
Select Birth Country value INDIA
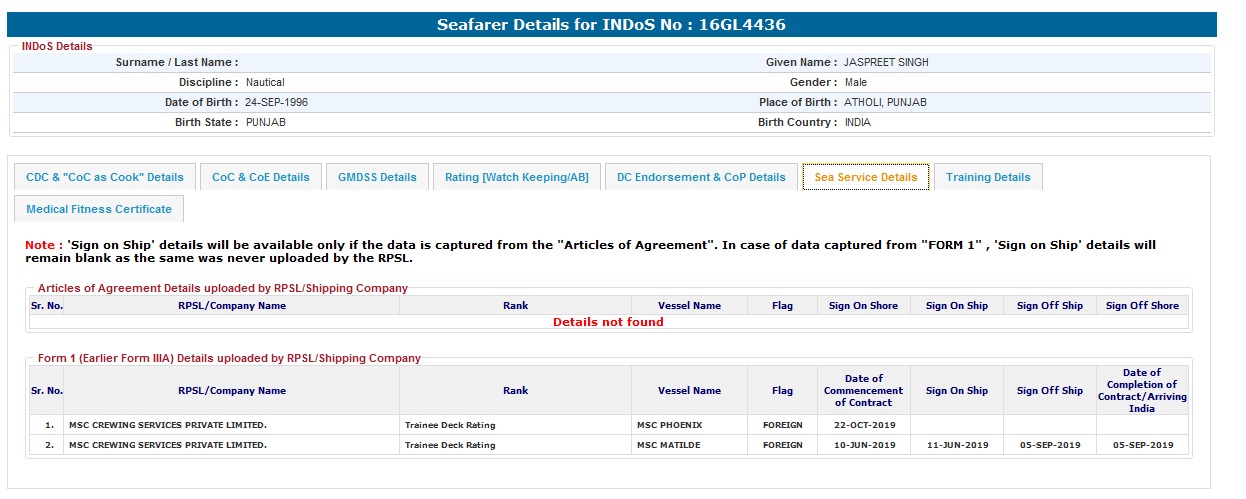[857, 122]
